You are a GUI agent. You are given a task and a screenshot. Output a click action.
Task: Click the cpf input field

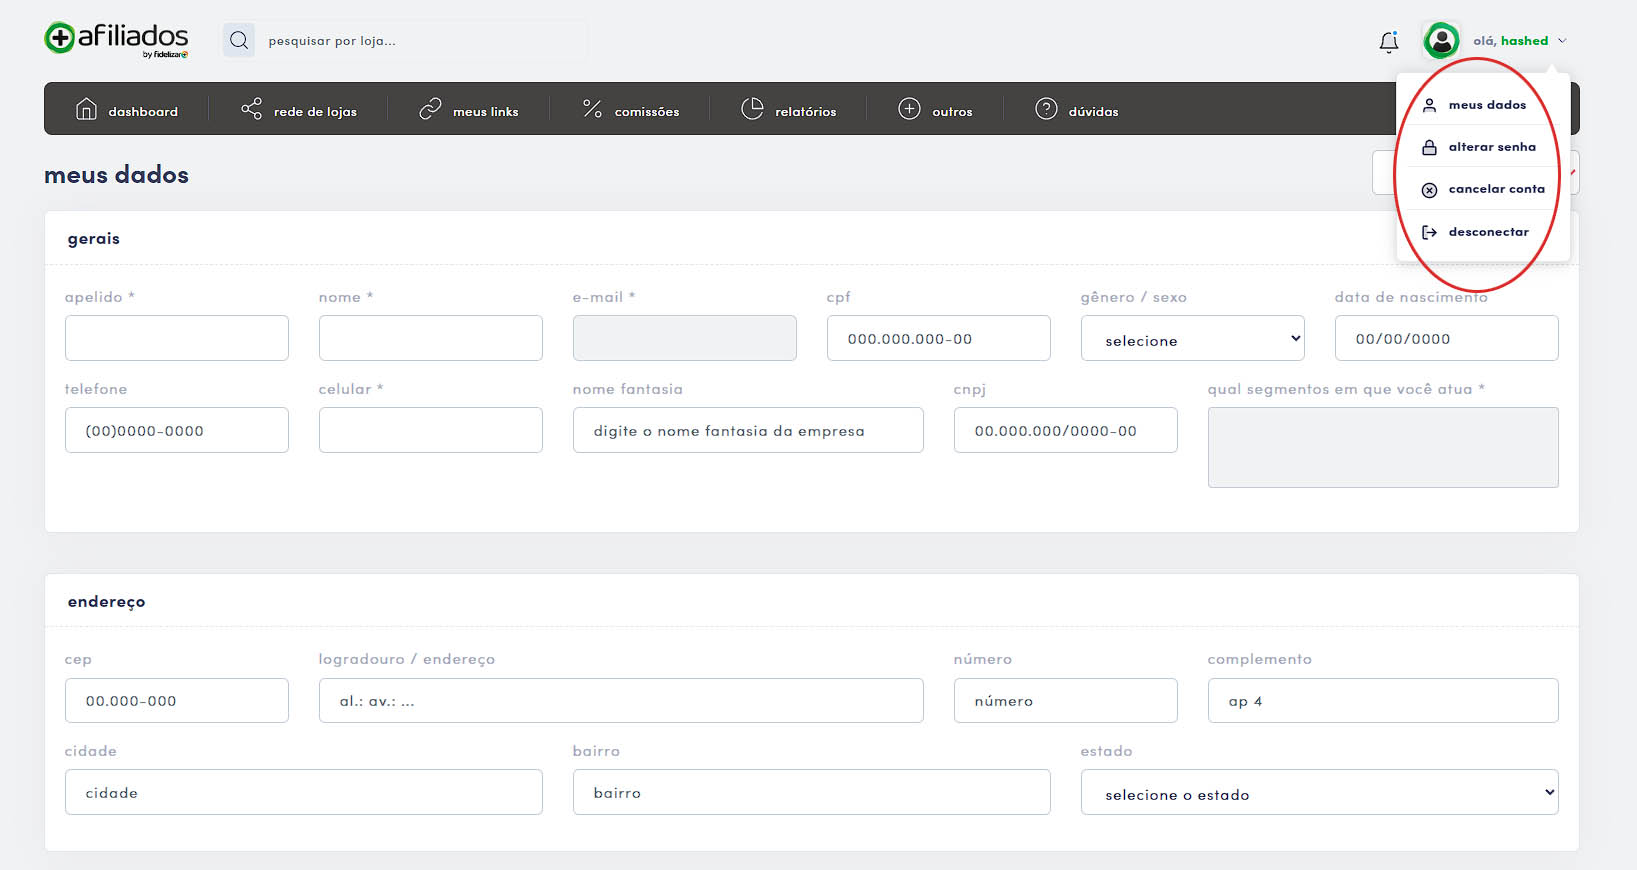[x=939, y=338]
